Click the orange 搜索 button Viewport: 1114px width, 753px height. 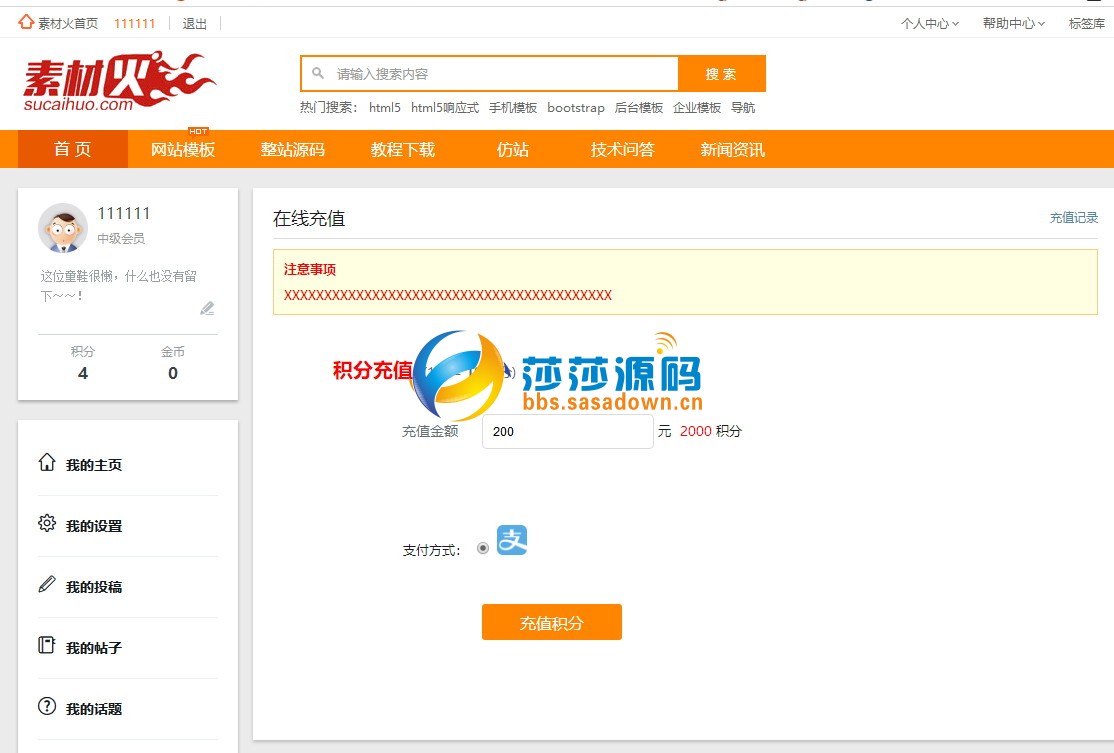722,74
